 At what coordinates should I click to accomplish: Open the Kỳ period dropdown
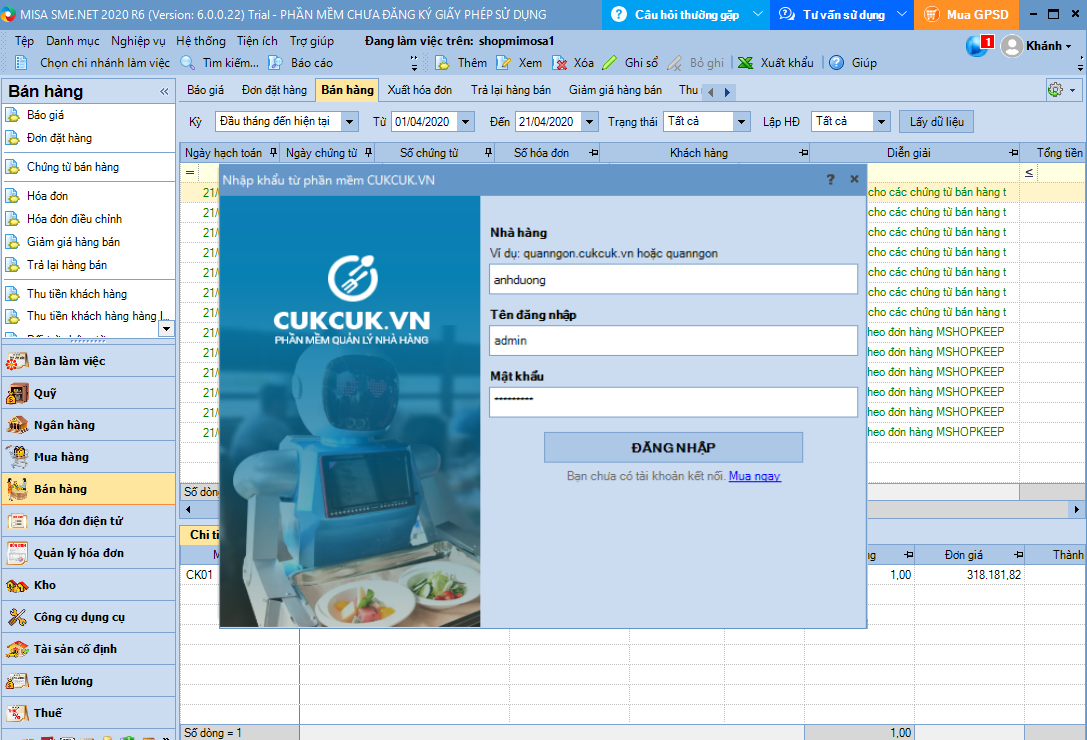[x=350, y=122]
